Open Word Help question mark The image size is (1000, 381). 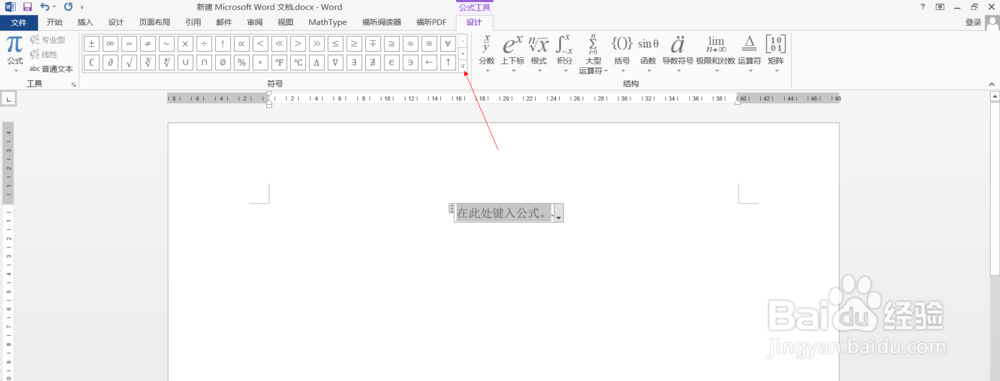click(x=922, y=7)
